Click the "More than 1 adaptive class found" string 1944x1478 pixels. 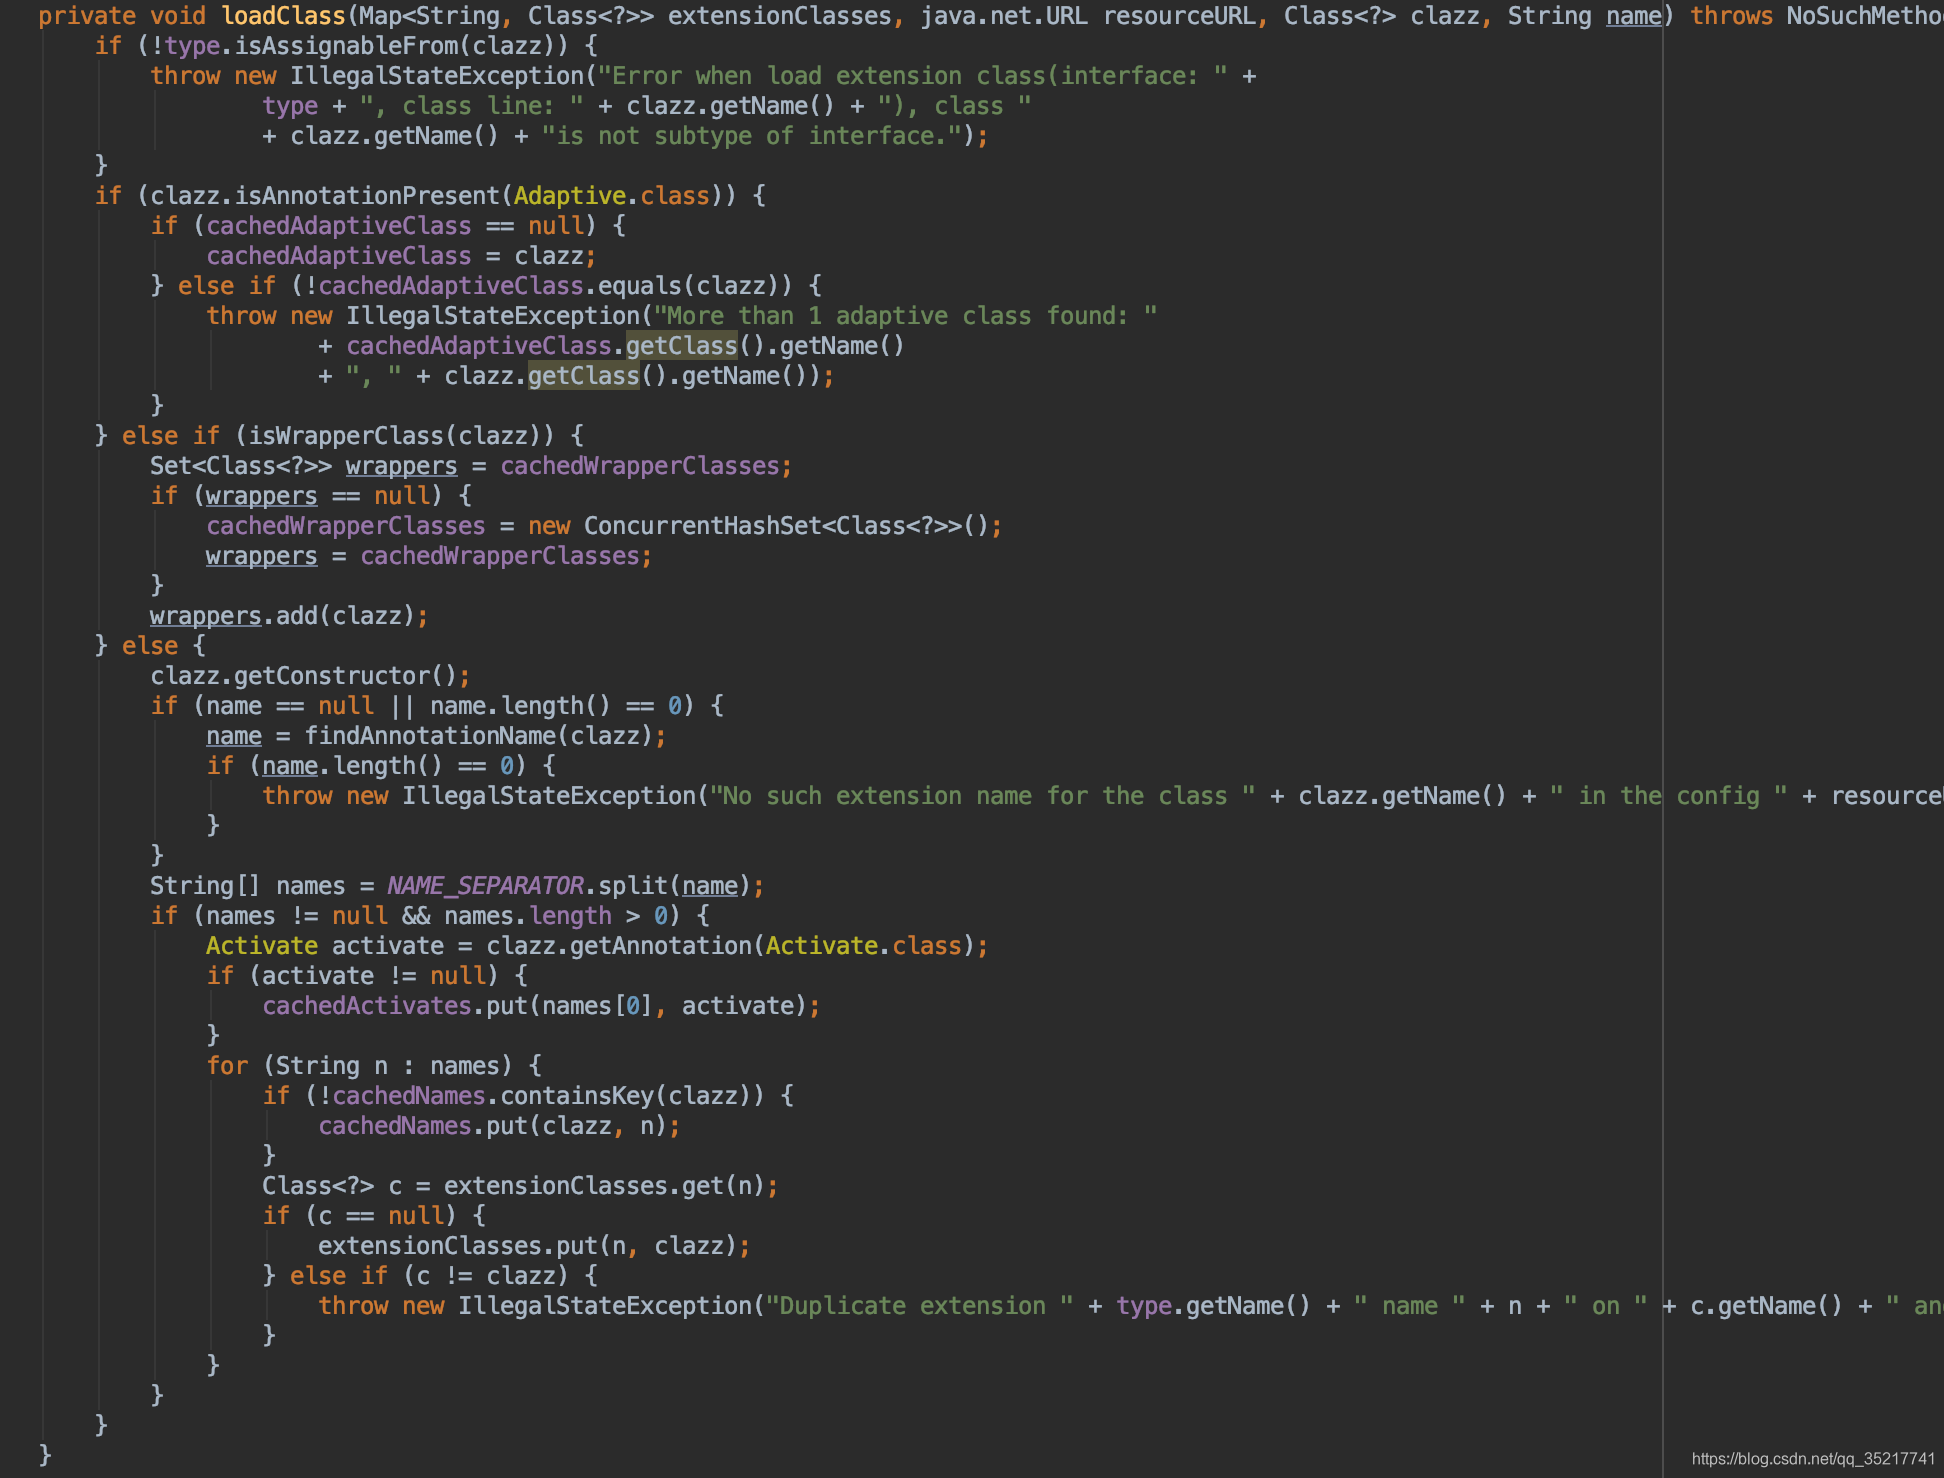pyautogui.click(x=905, y=316)
